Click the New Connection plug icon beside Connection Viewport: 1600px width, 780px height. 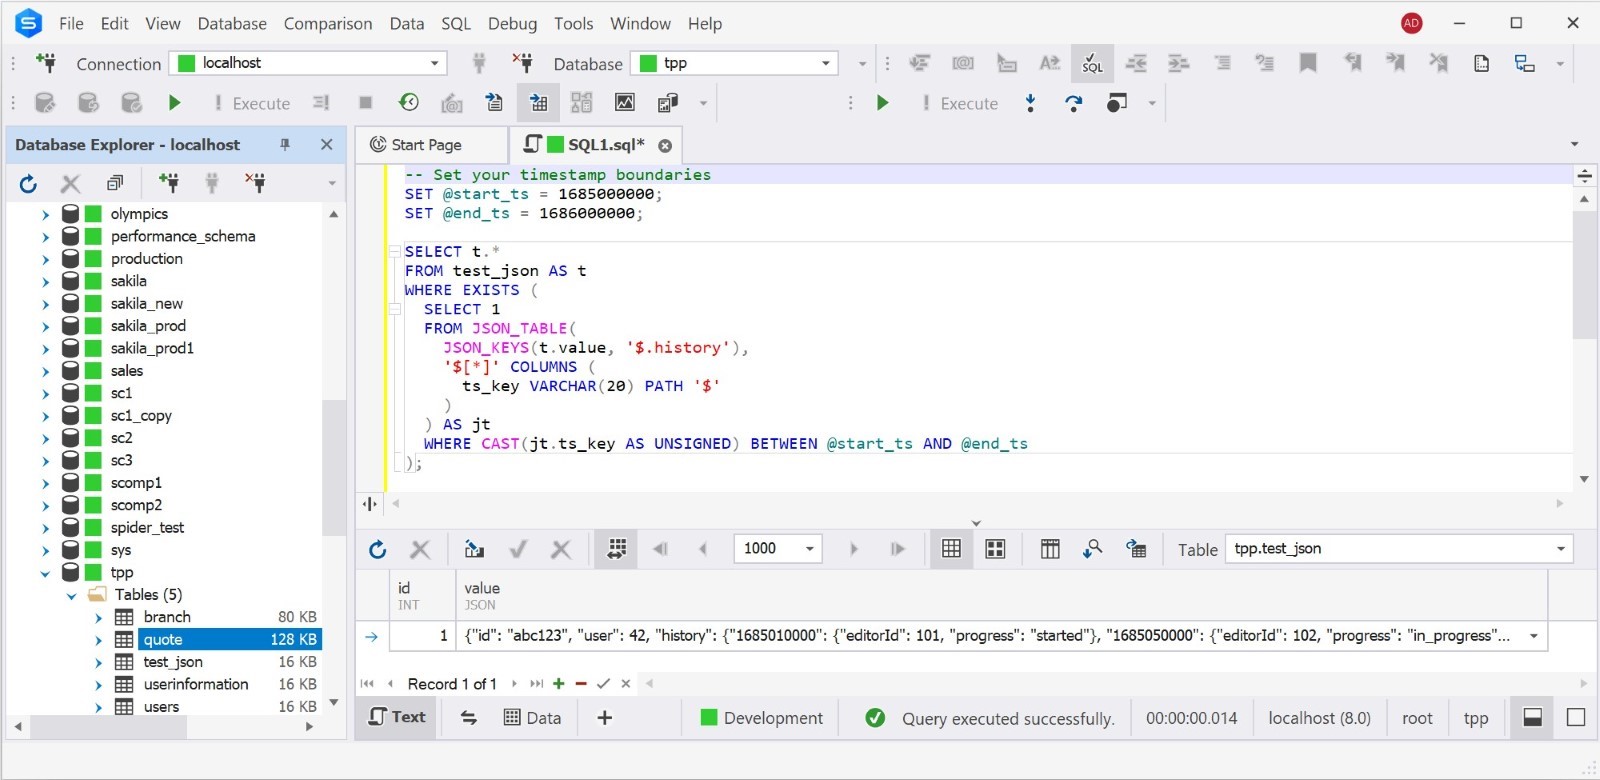(45, 63)
